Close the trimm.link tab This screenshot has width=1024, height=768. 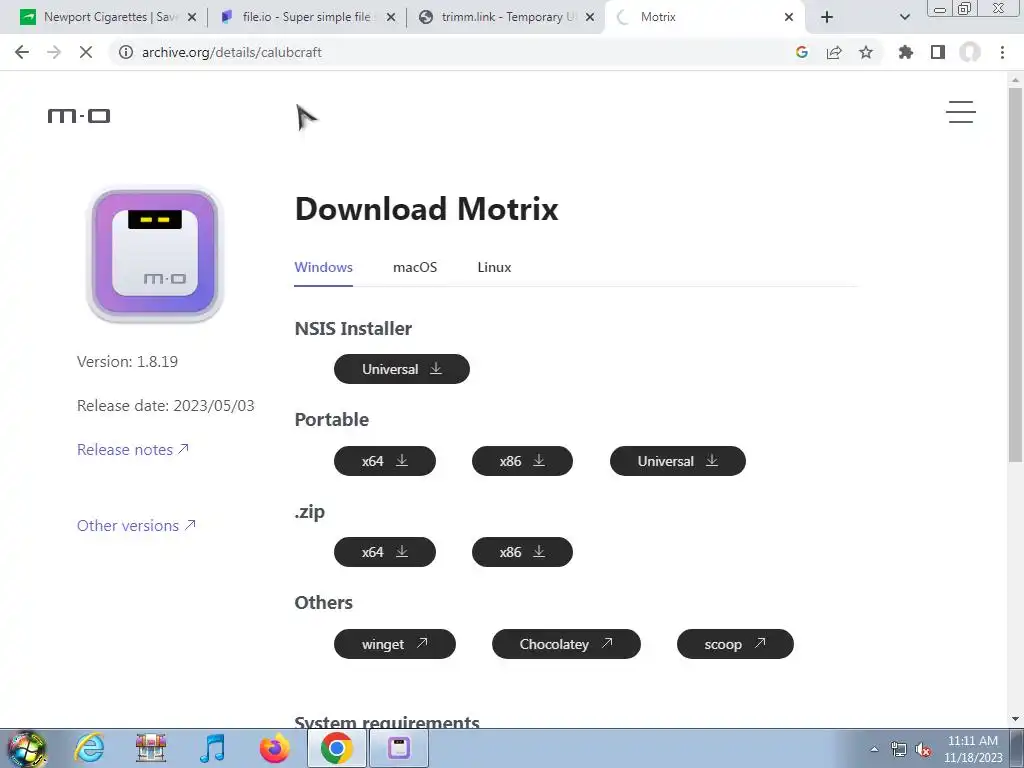click(590, 18)
